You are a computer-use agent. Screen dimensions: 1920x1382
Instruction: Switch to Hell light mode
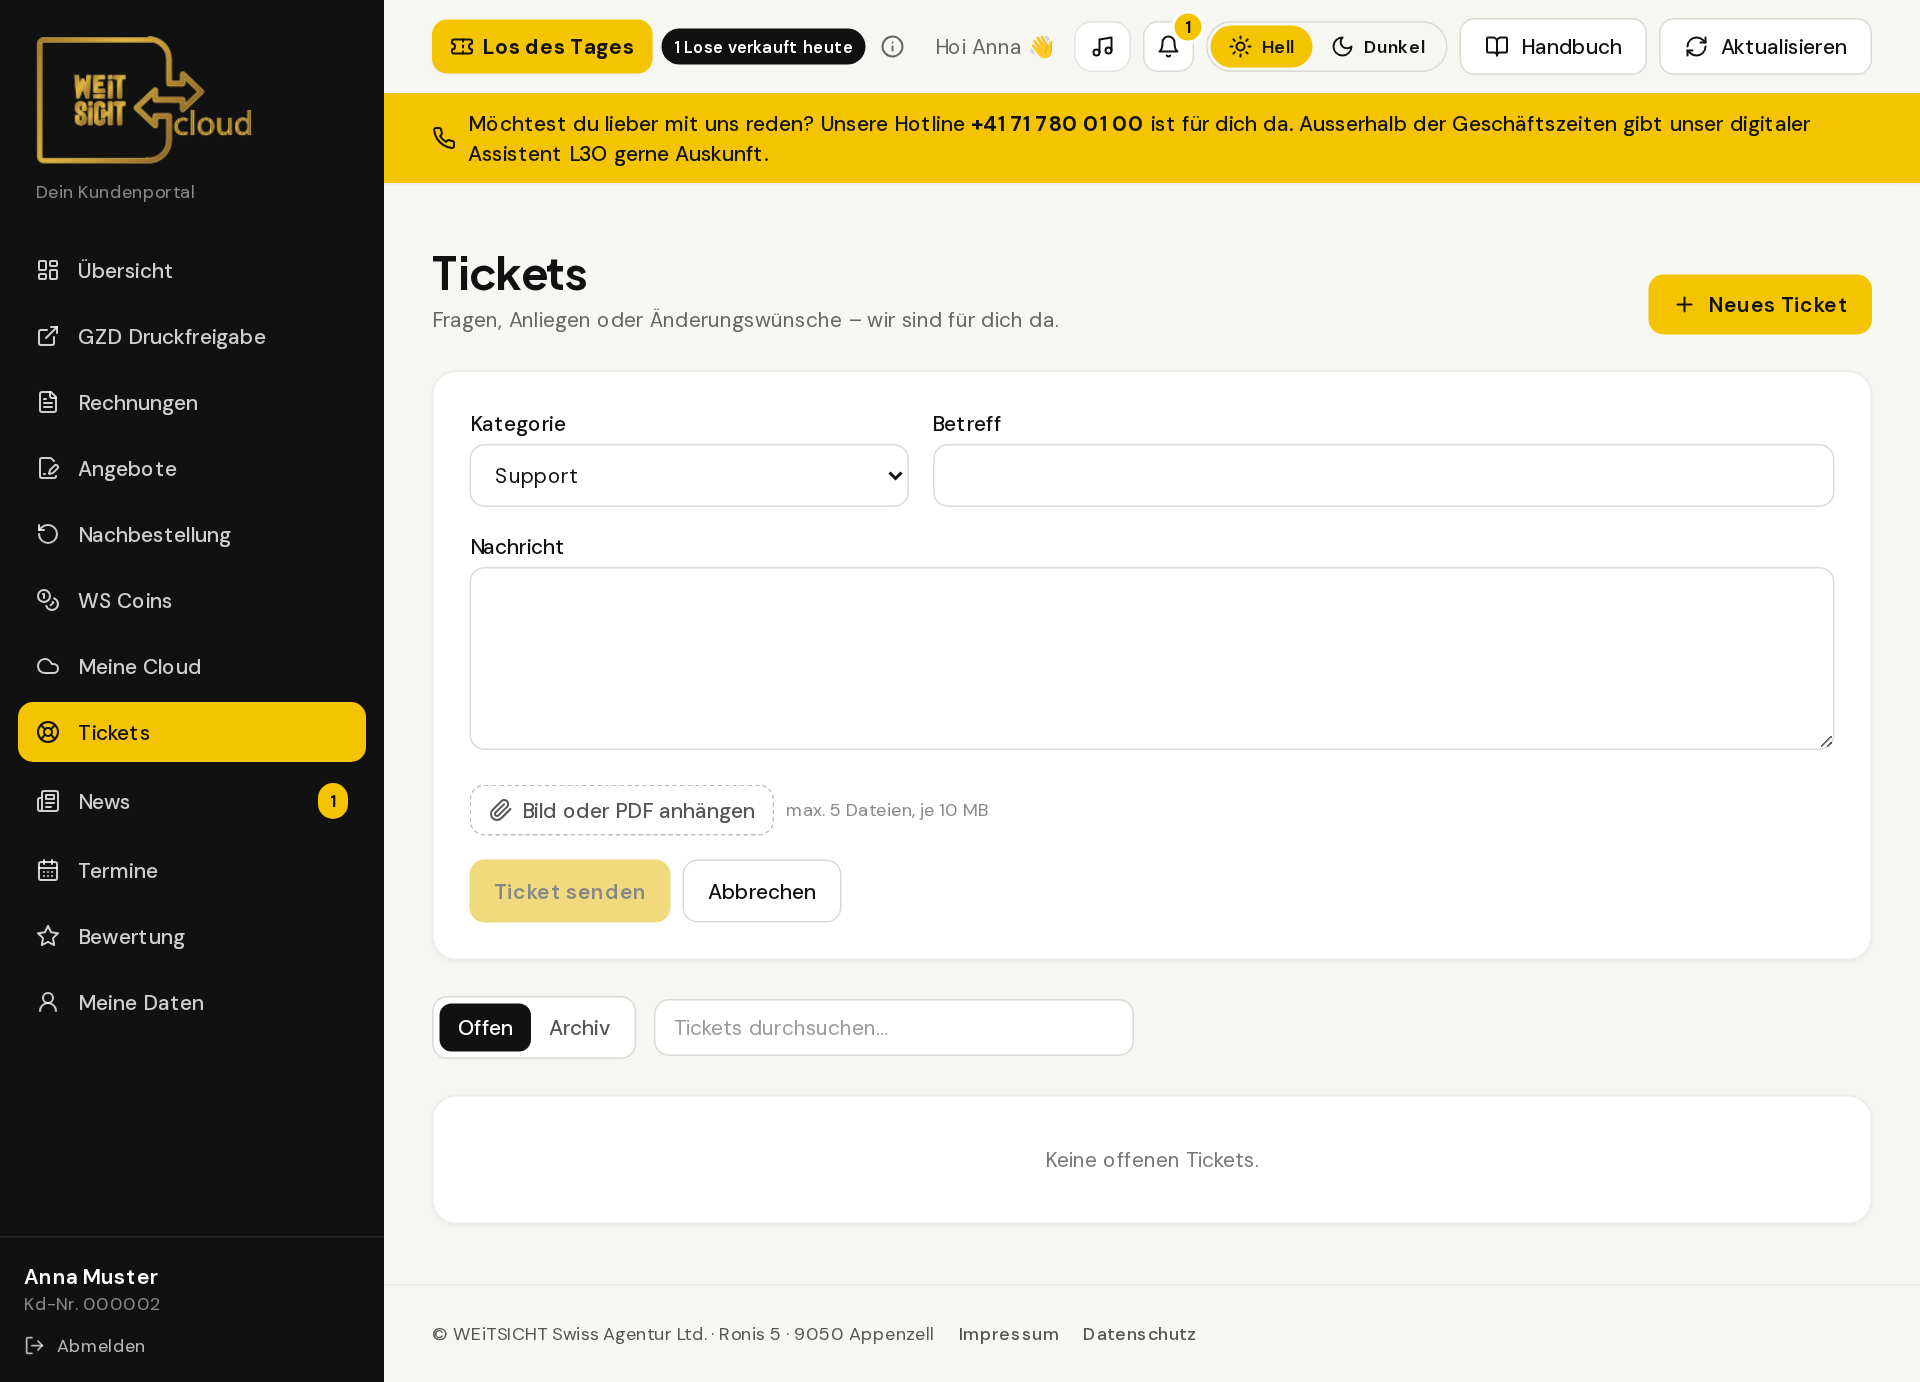(1261, 47)
